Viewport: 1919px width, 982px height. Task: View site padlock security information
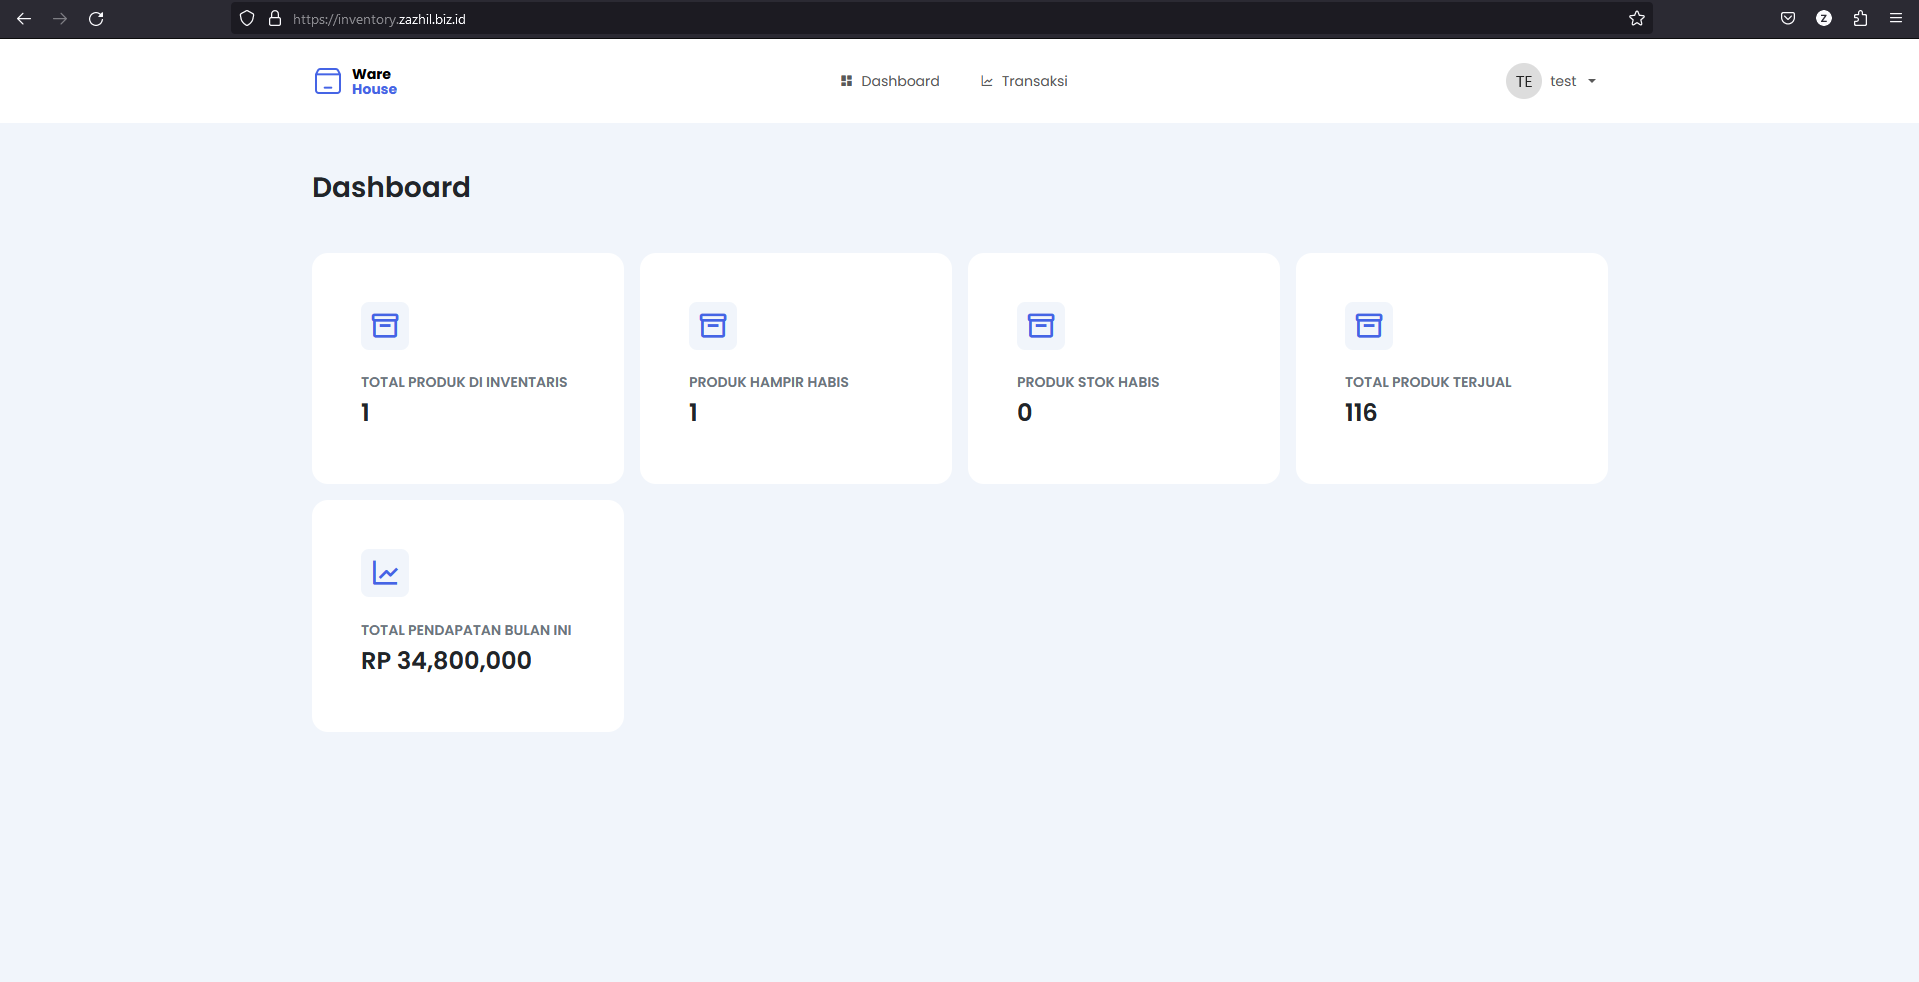click(275, 19)
